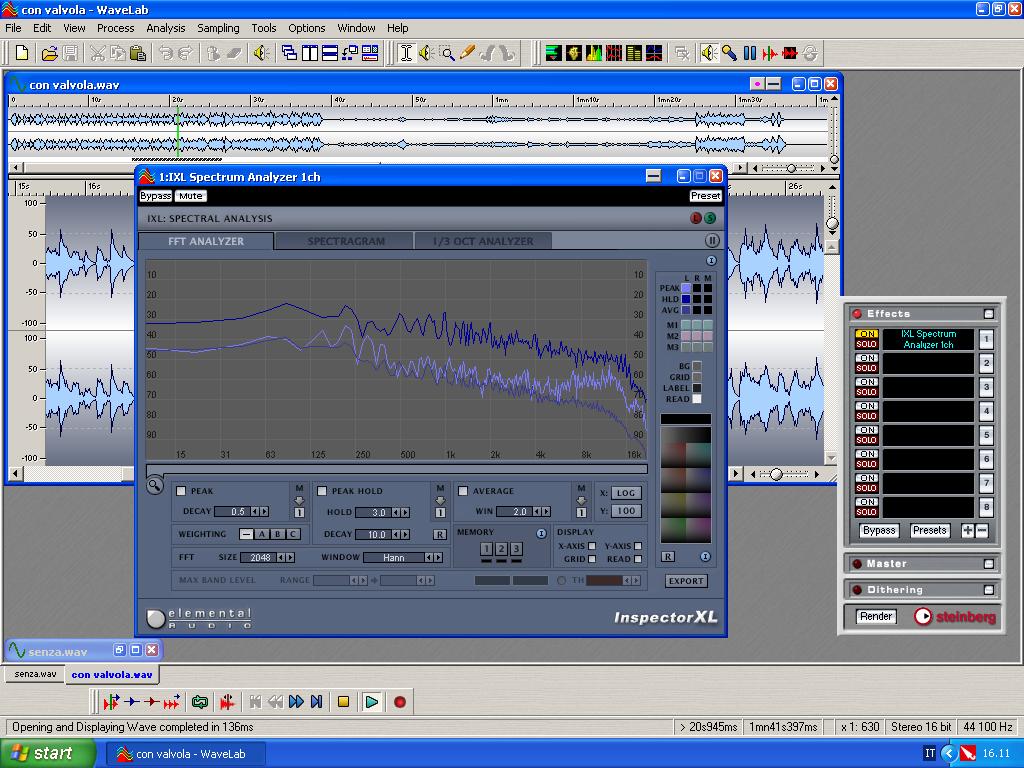Click fast forward in the transport bar
Viewport: 1024px width, 768px height.
click(x=296, y=702)
